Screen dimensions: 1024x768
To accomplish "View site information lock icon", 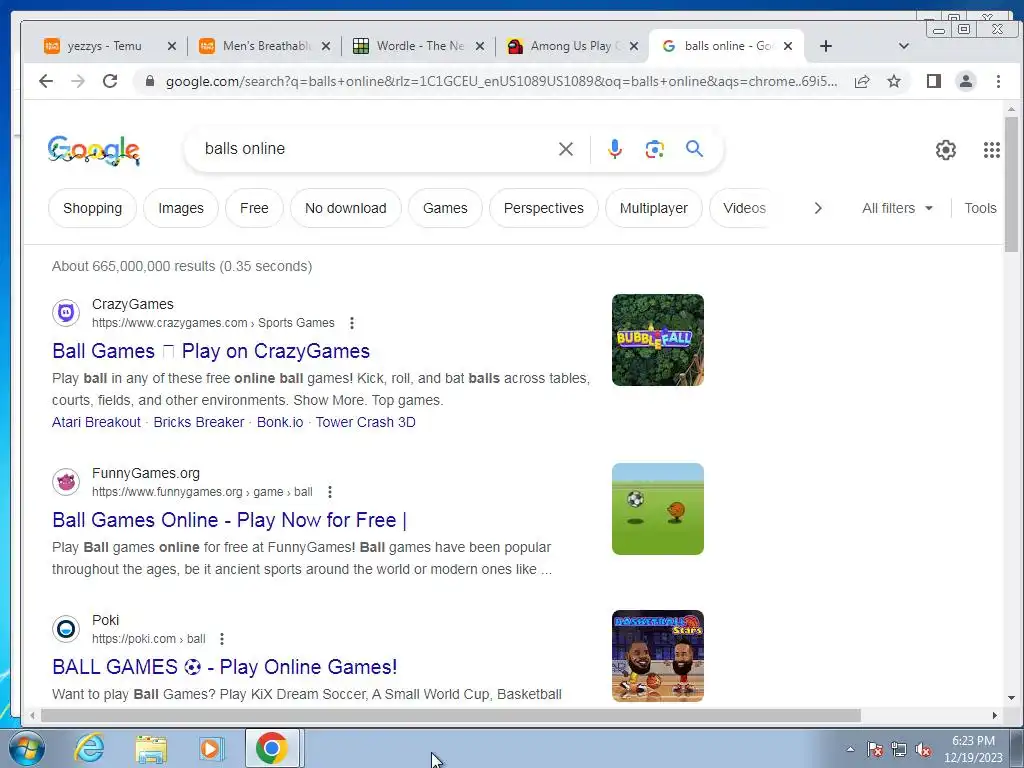I will coord(150,81).
